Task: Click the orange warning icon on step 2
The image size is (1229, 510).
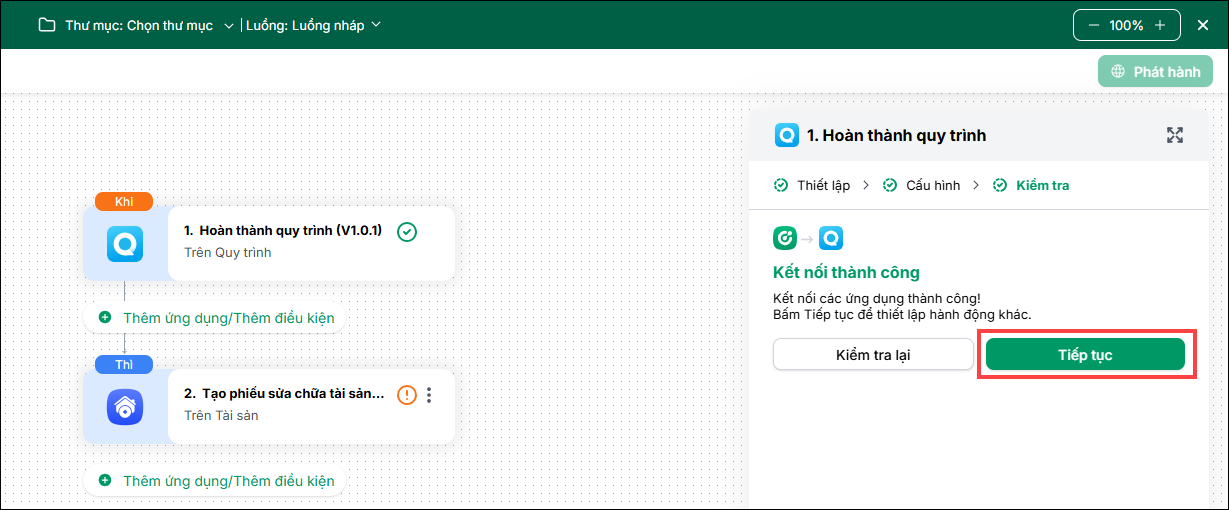Action: pos(407,394)
